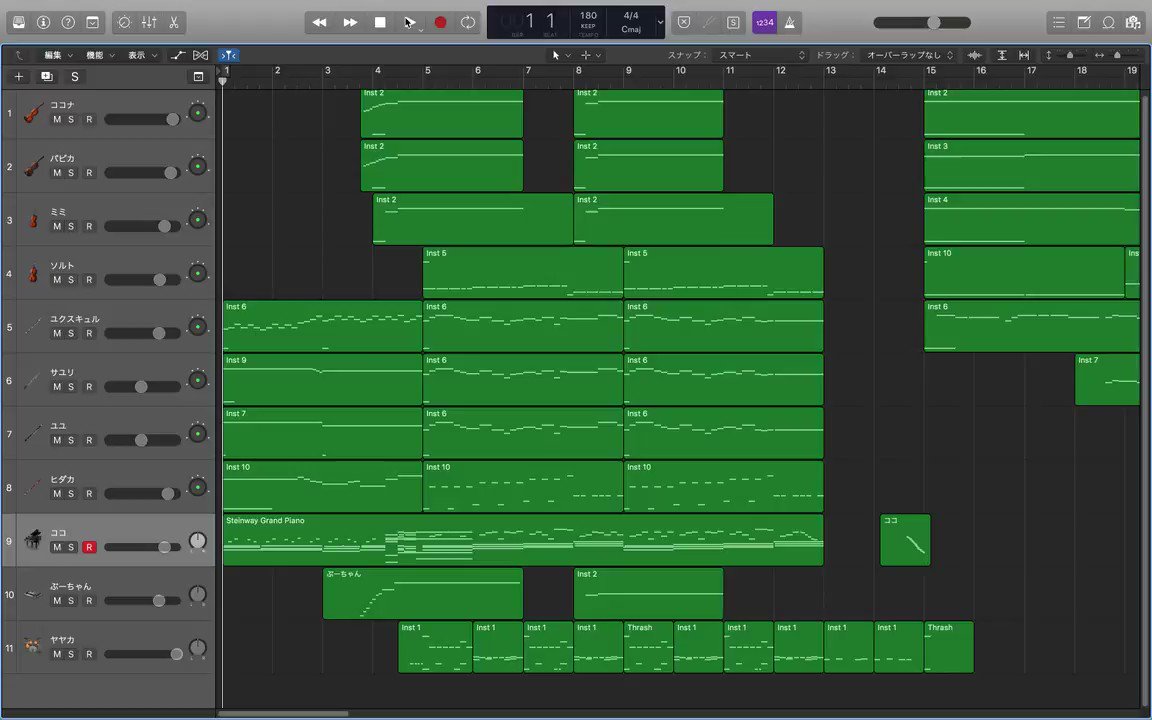Toggle horizontal auto zoom button
This screenshot has width=1152, height=720.
click(x=1024, y=55)
